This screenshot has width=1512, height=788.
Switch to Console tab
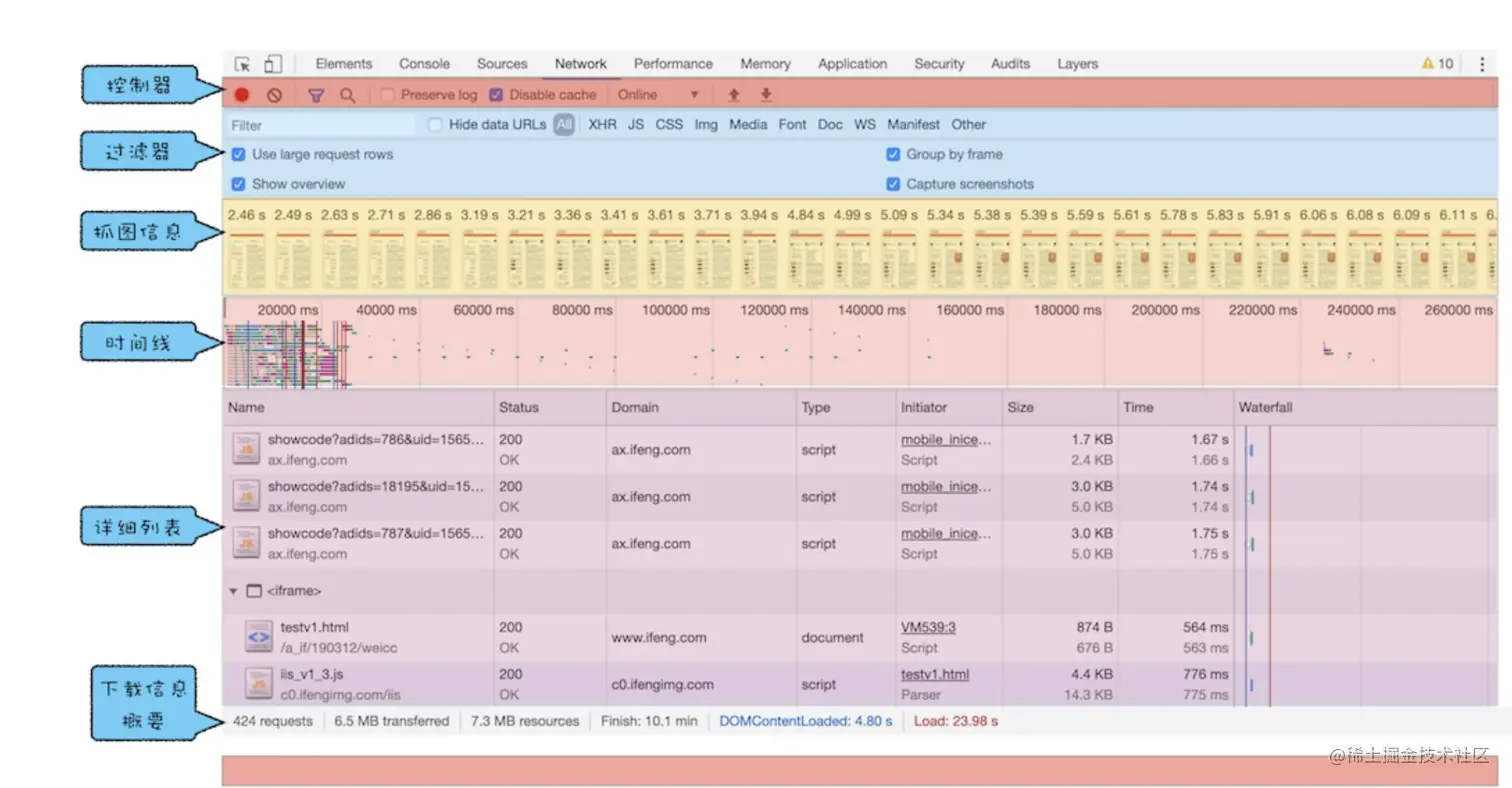click(424, 64)
